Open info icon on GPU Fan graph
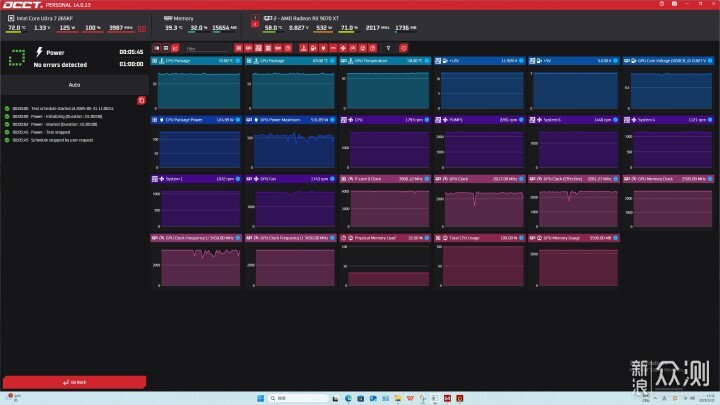The image size is (720, 405). click(x=332, y=179)
